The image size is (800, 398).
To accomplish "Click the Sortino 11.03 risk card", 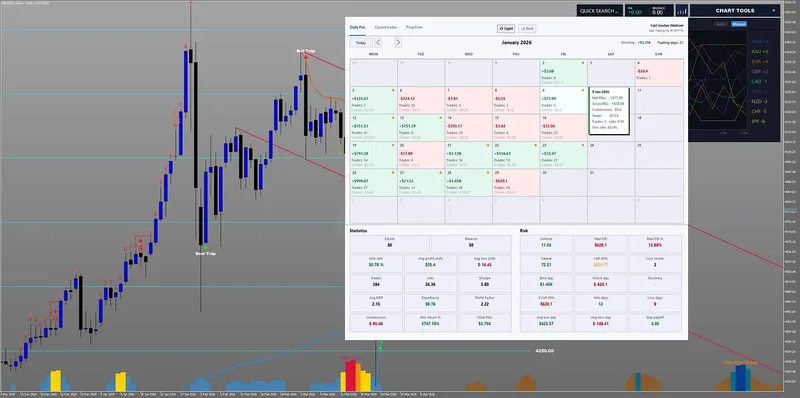I will click(546, 245).
